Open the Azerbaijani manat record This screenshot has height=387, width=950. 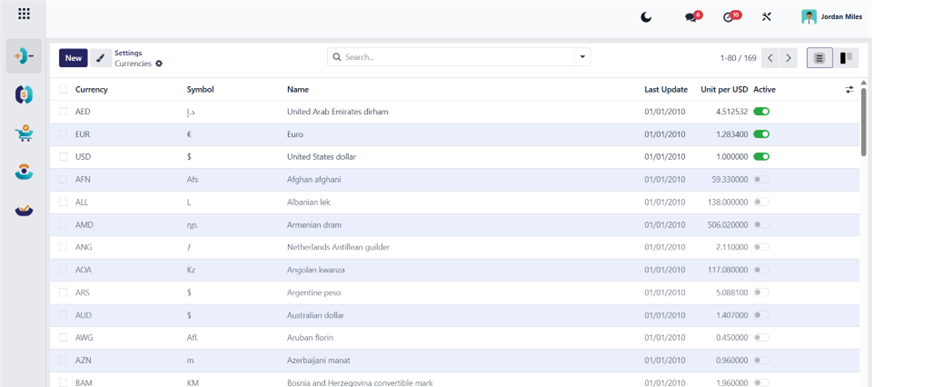319,360
